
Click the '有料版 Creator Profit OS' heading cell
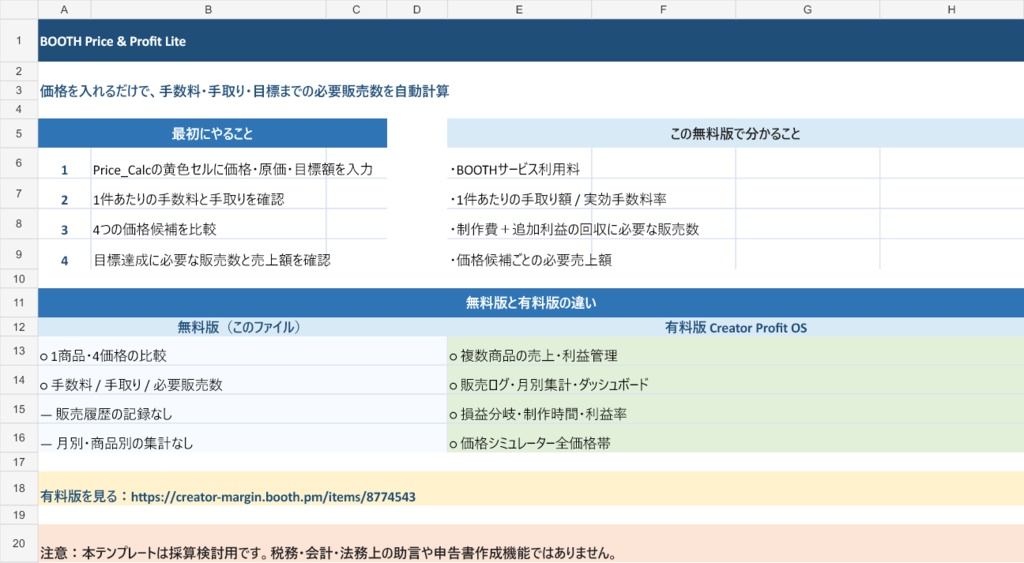(x=735, y=327)
